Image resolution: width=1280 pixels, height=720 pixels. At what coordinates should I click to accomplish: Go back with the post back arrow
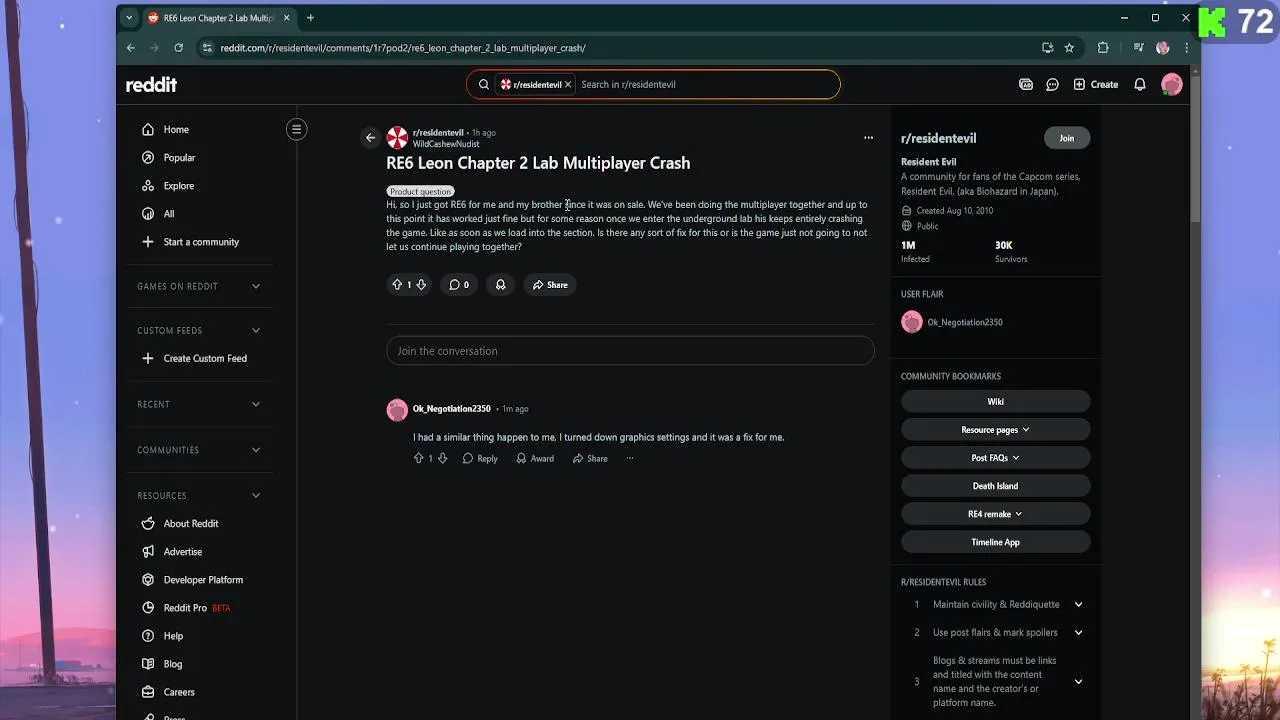click(370, 138)
